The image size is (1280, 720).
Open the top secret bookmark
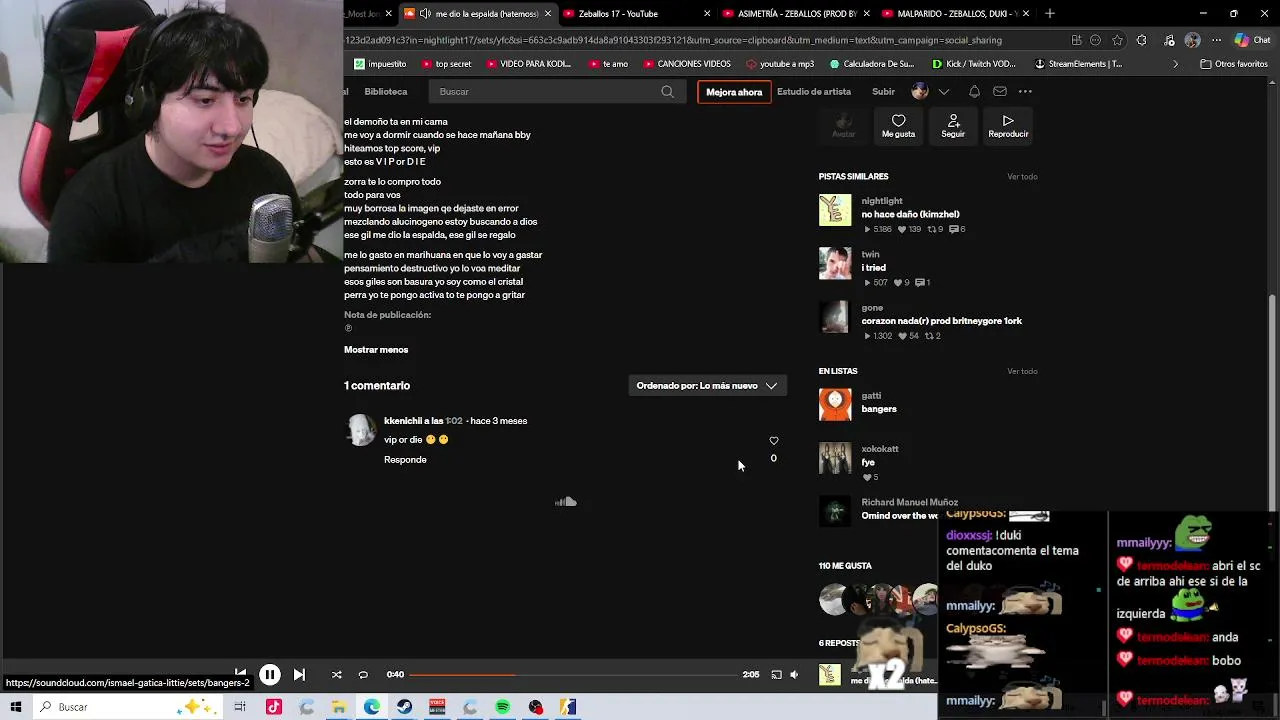pos(446,64)
